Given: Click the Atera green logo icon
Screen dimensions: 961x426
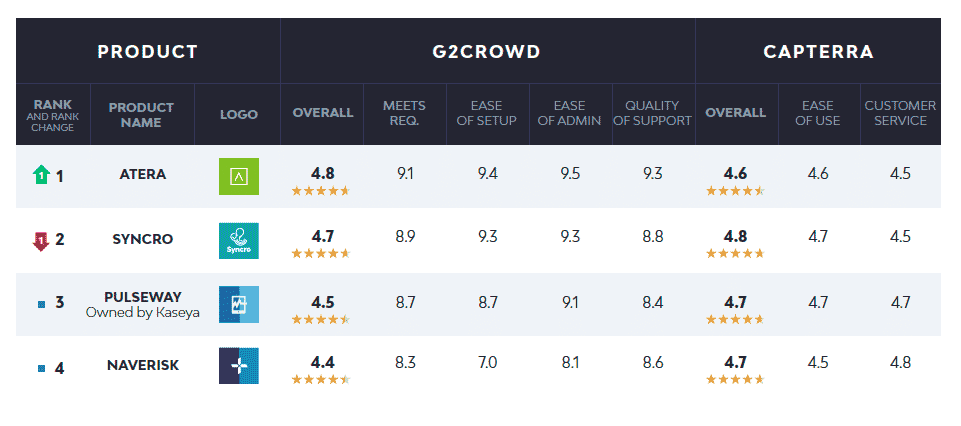Looking at the screenshot, I should 238,177.
